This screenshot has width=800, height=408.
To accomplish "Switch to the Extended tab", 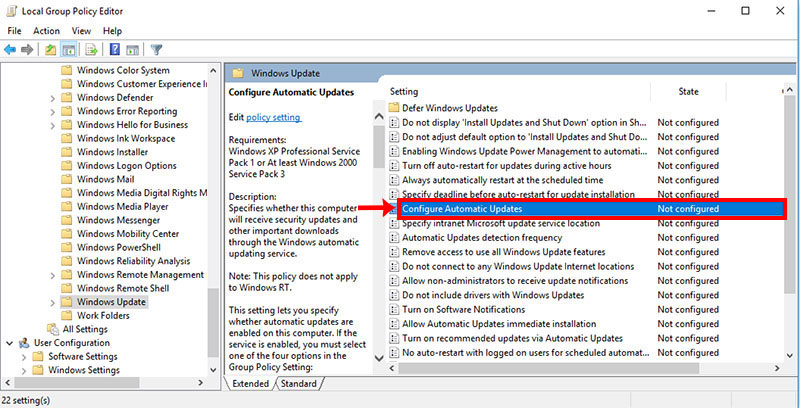I will coord(250,384).
